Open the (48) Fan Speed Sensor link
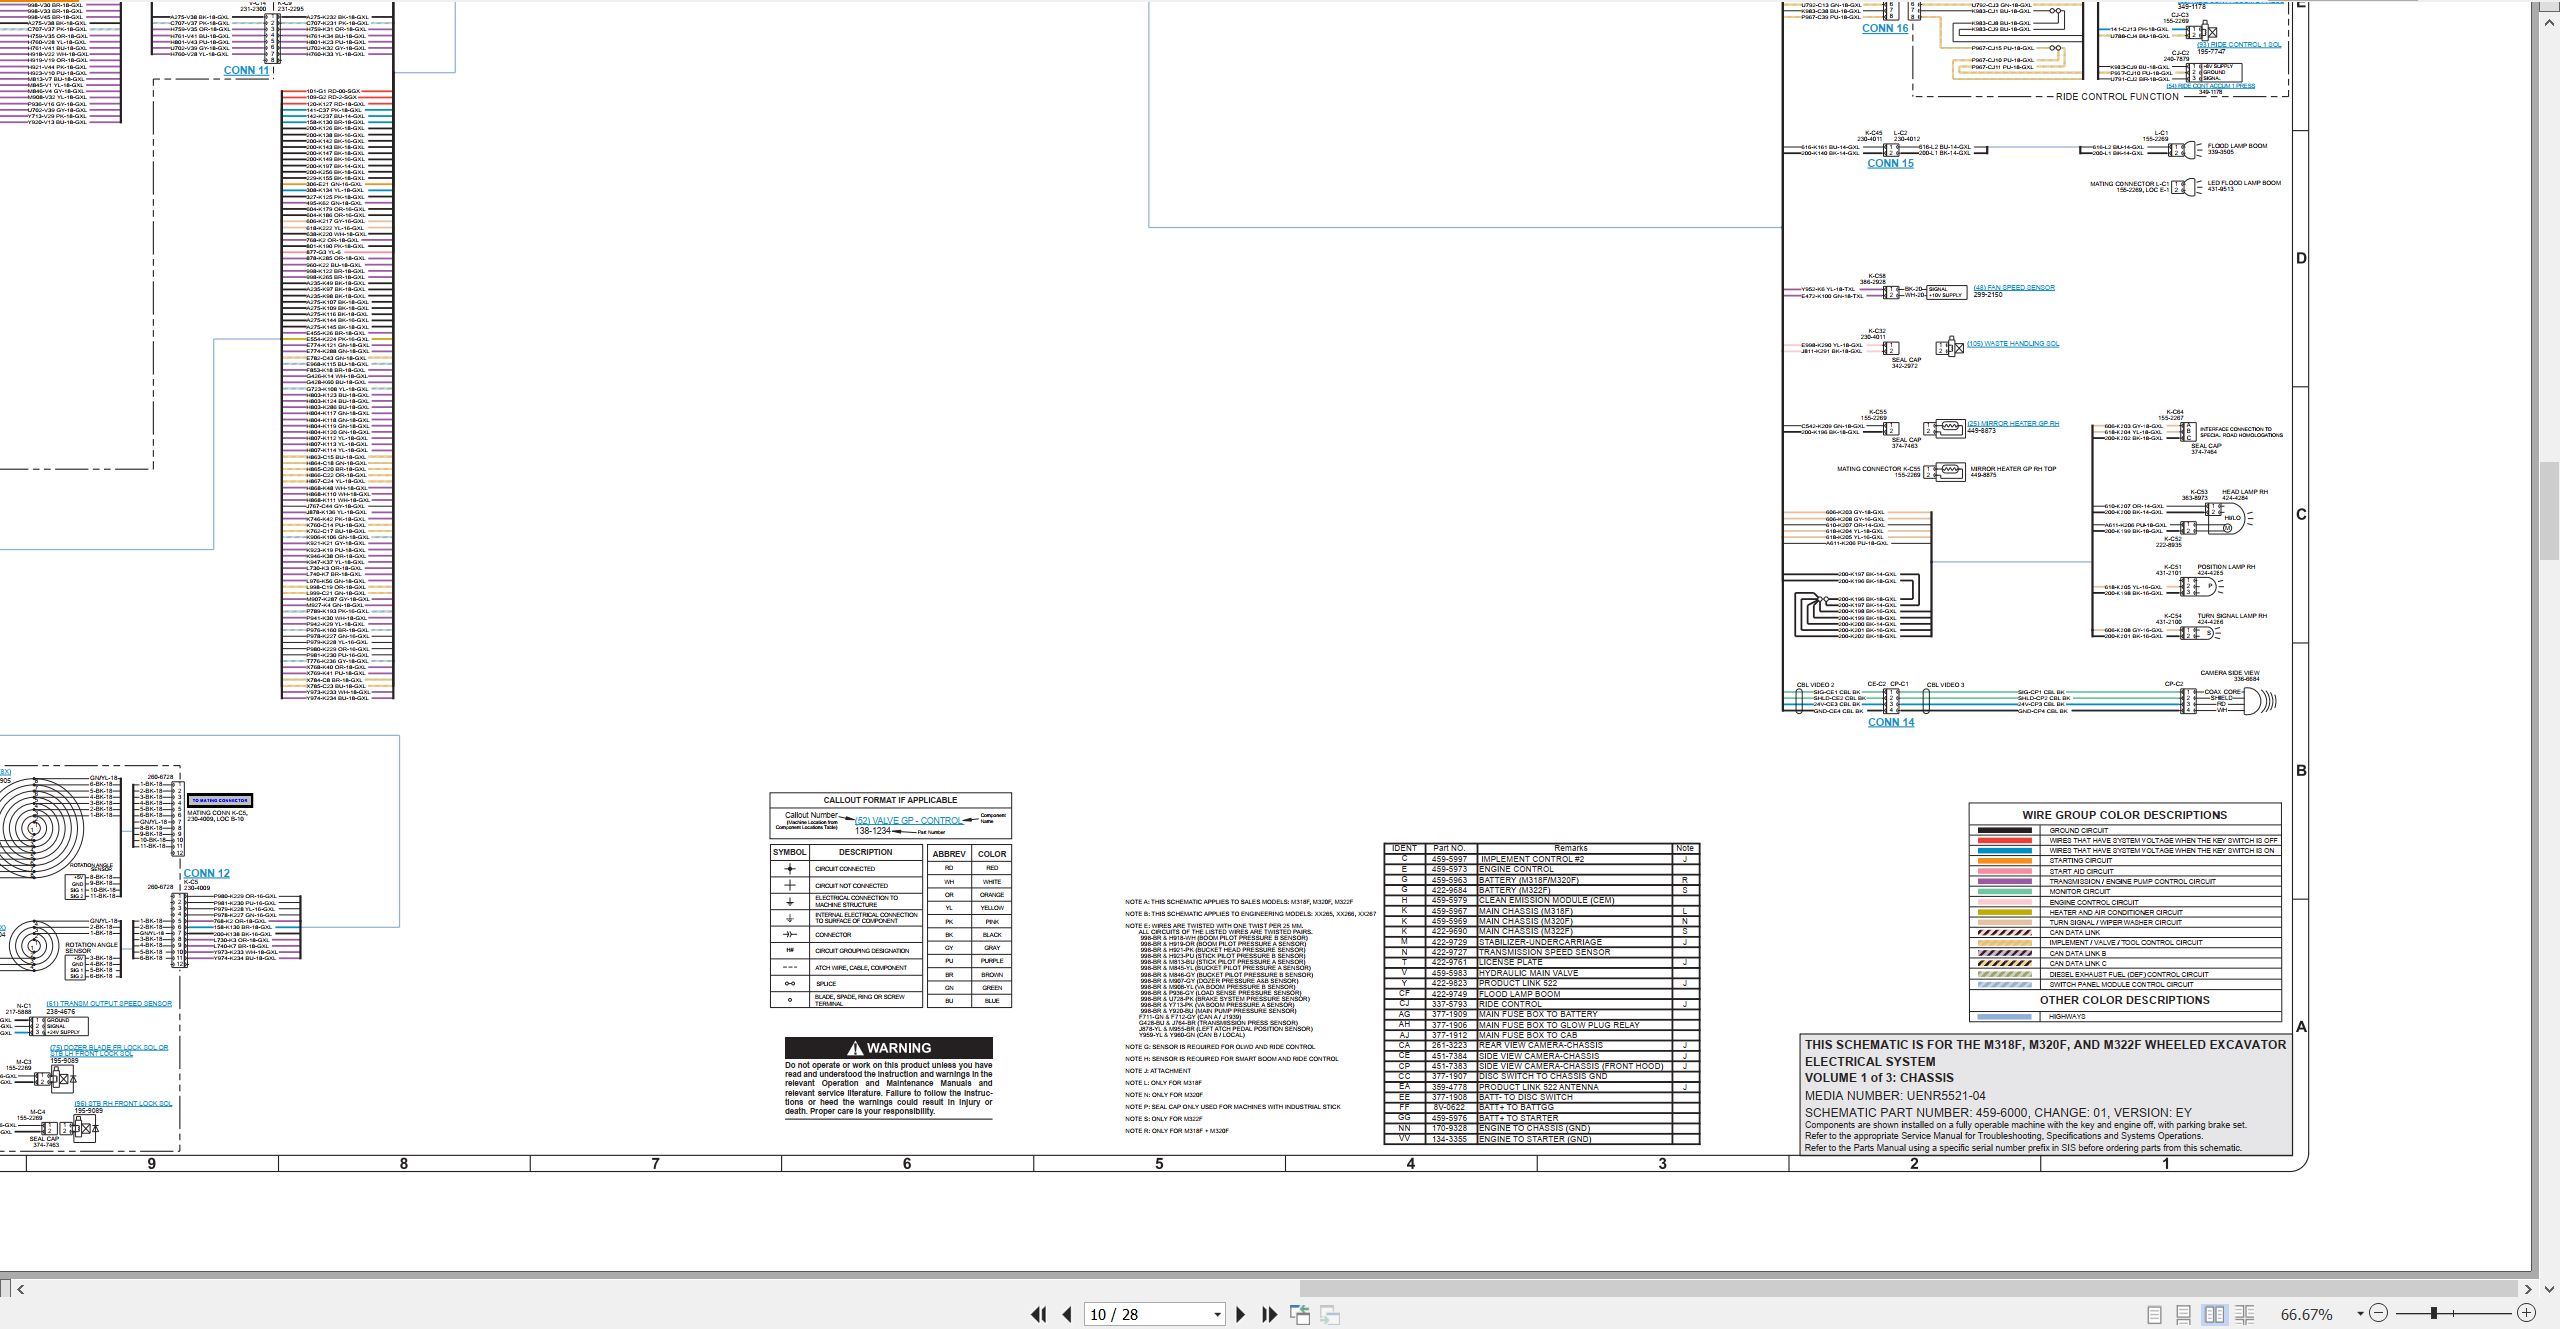The image size is (2560, 1329). (x=2013, y=287)
